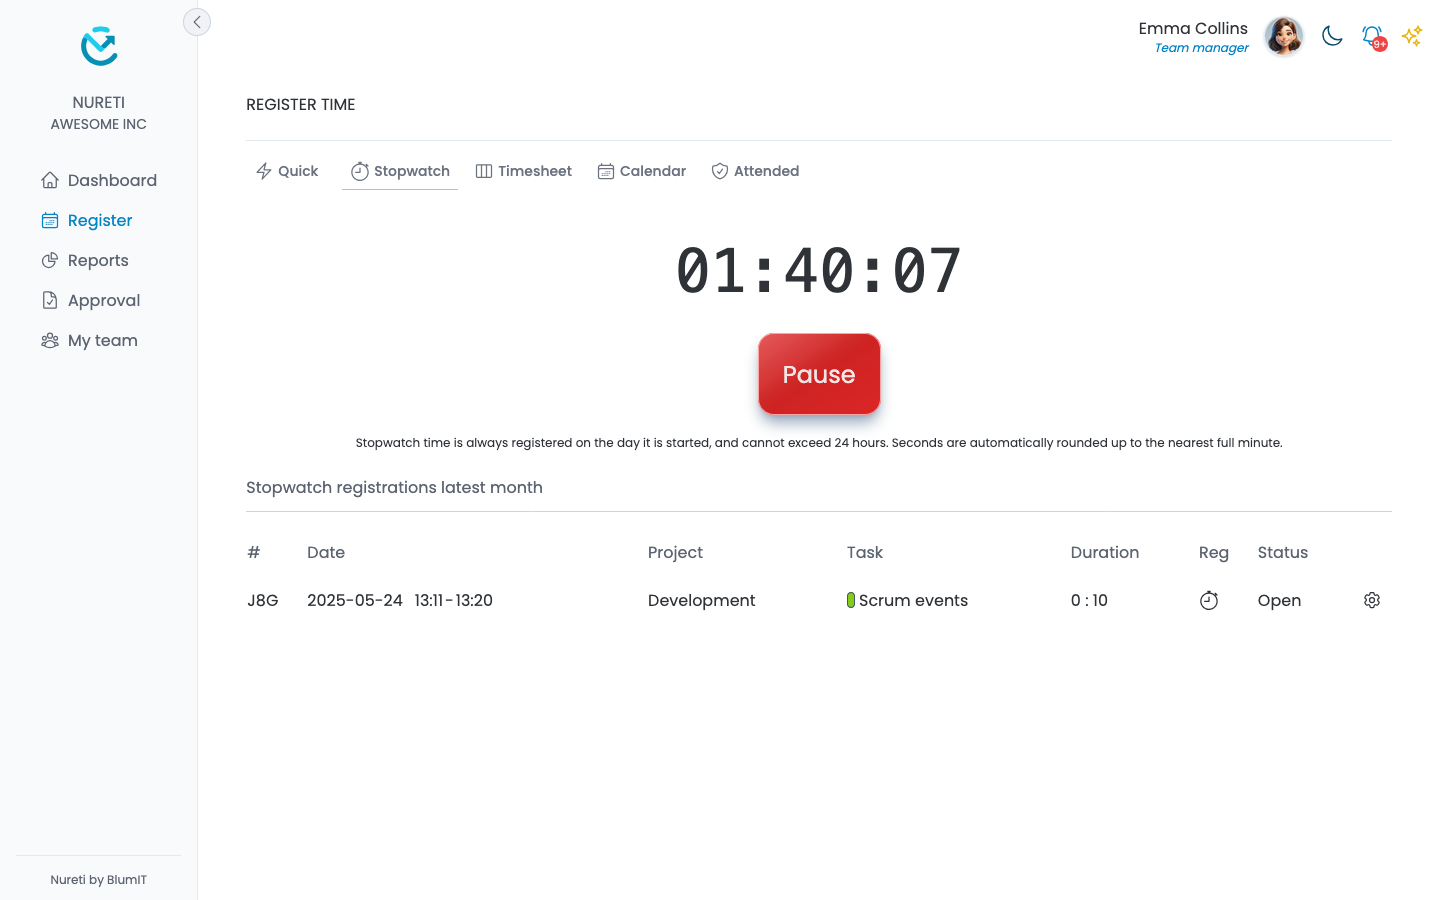Open the Attended tab
The image size is (1440, 900).
(x=755, y=171)
